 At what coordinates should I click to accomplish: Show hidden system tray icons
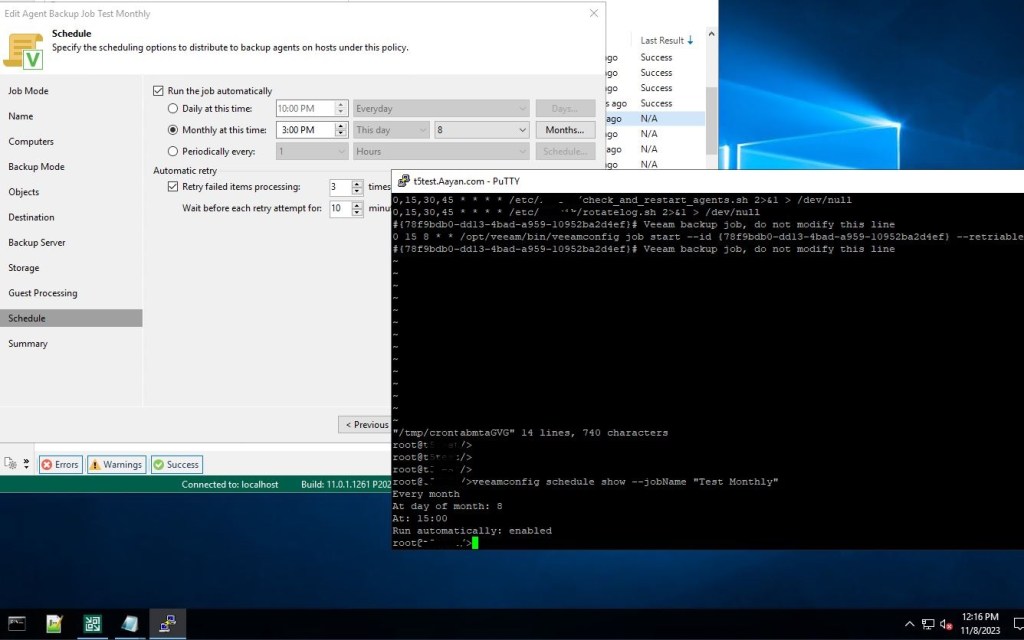tap(909, 624)
